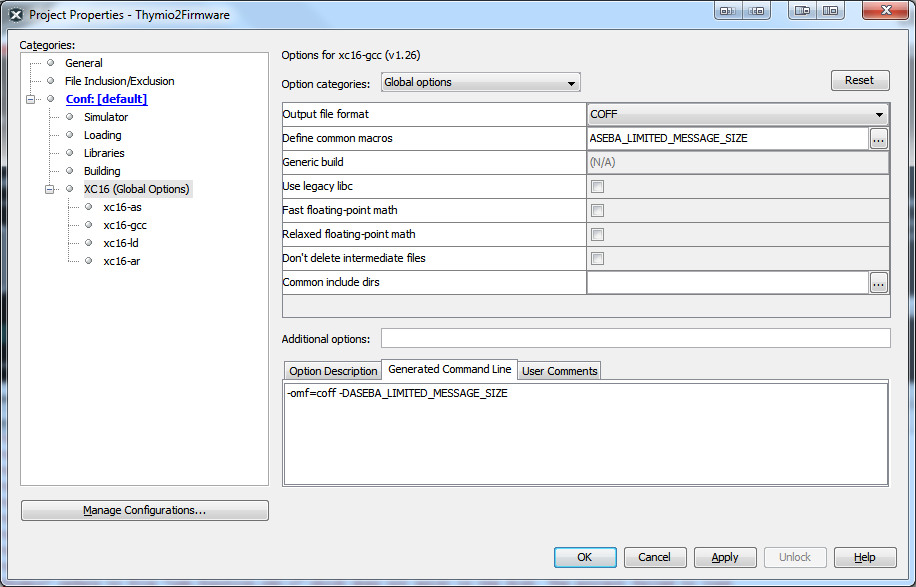916x587 pixels.
Task: Confirm with the OK button
Action: click(x=585, y=557)
